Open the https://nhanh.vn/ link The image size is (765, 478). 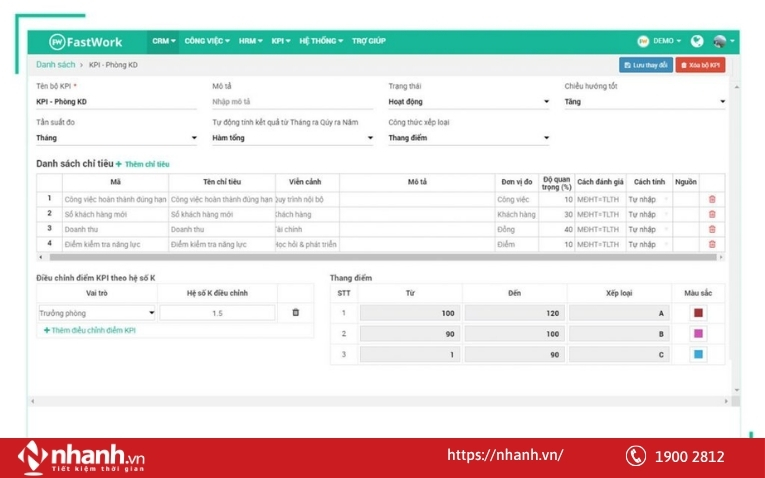pyautogui.click(x=505, y=456)
